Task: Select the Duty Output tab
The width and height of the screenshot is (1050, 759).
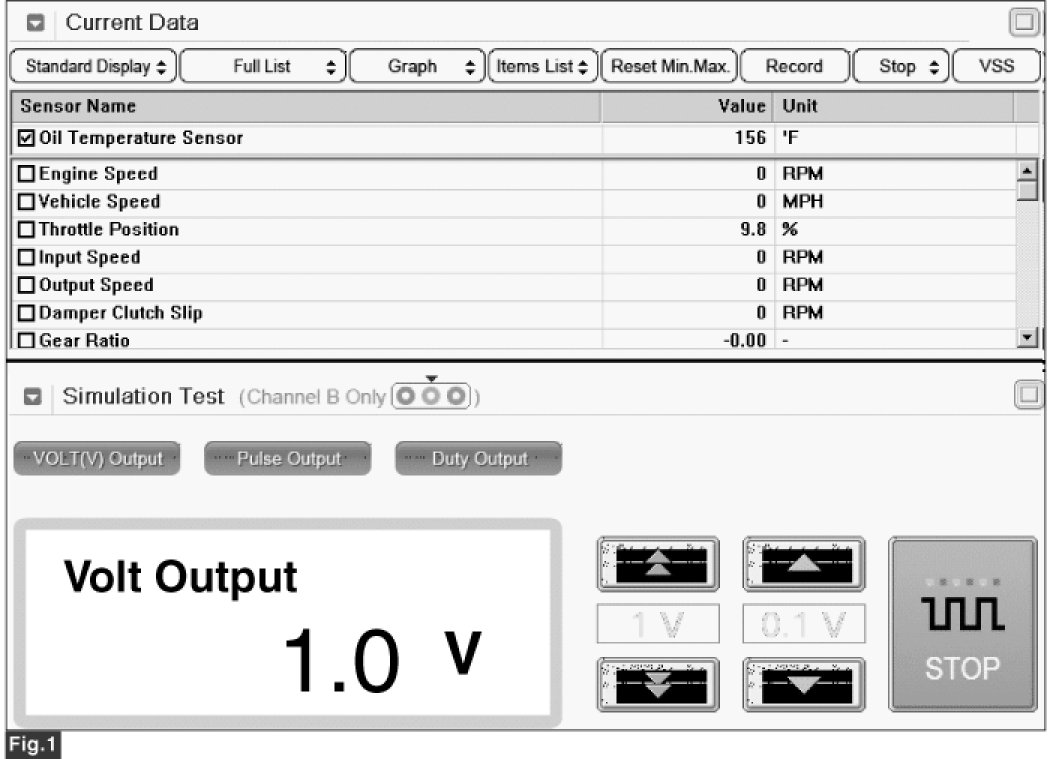Action: (478, 459)
